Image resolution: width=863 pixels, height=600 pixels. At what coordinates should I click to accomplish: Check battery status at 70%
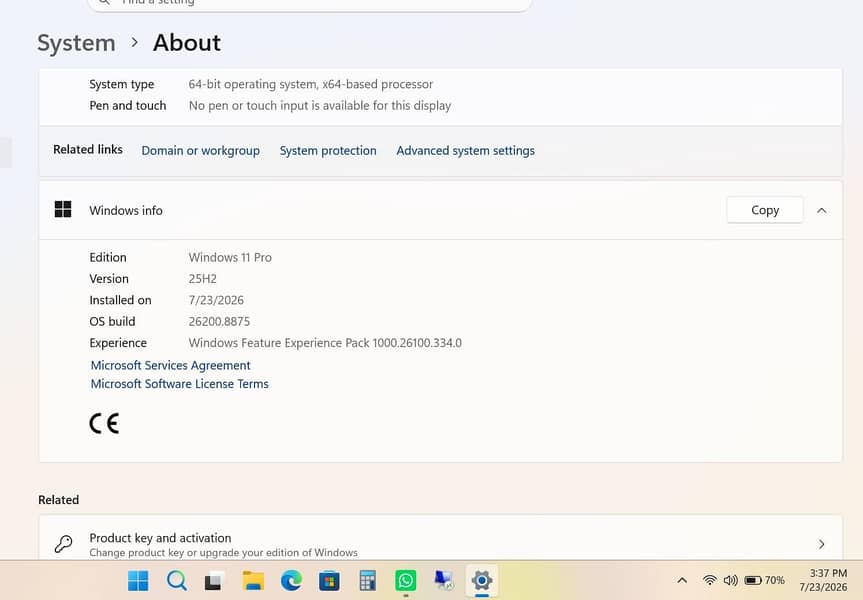[x=764, y=580]
